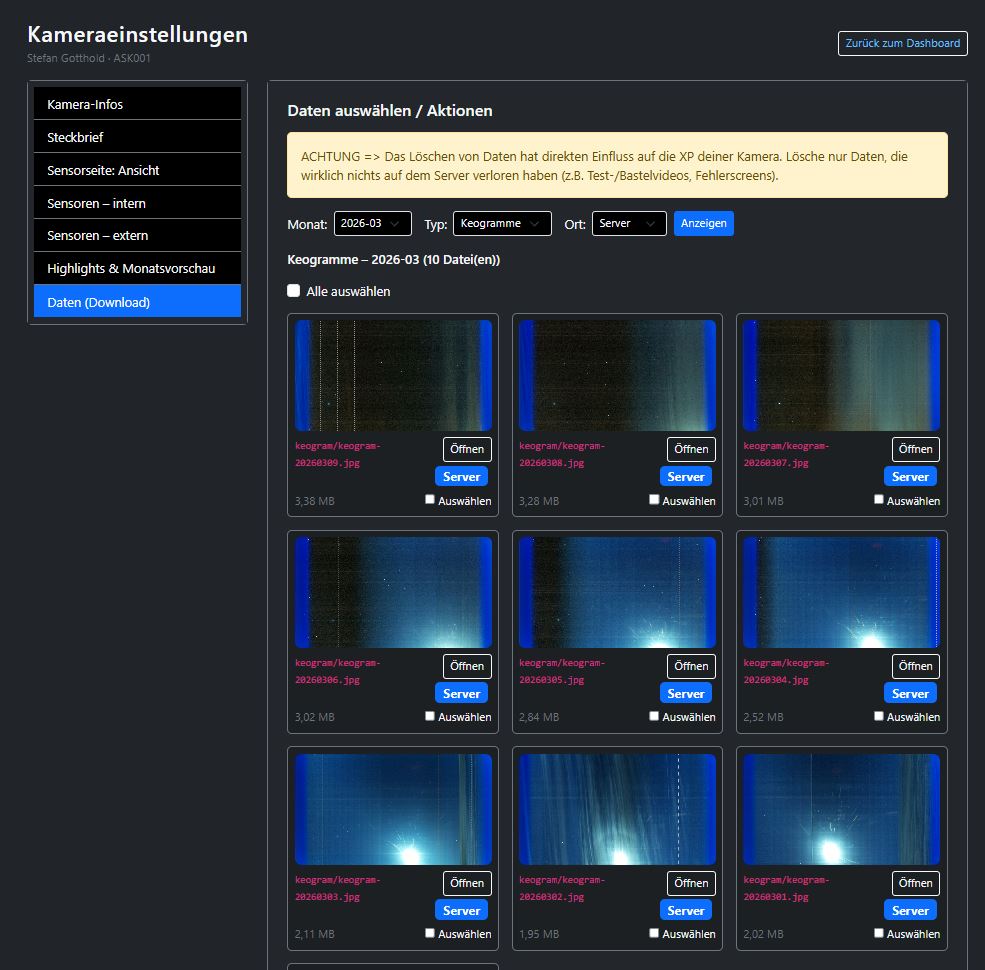Open Sensorseite: Ansicht in the sidebar
985x970 pixels.
[137, 169]
